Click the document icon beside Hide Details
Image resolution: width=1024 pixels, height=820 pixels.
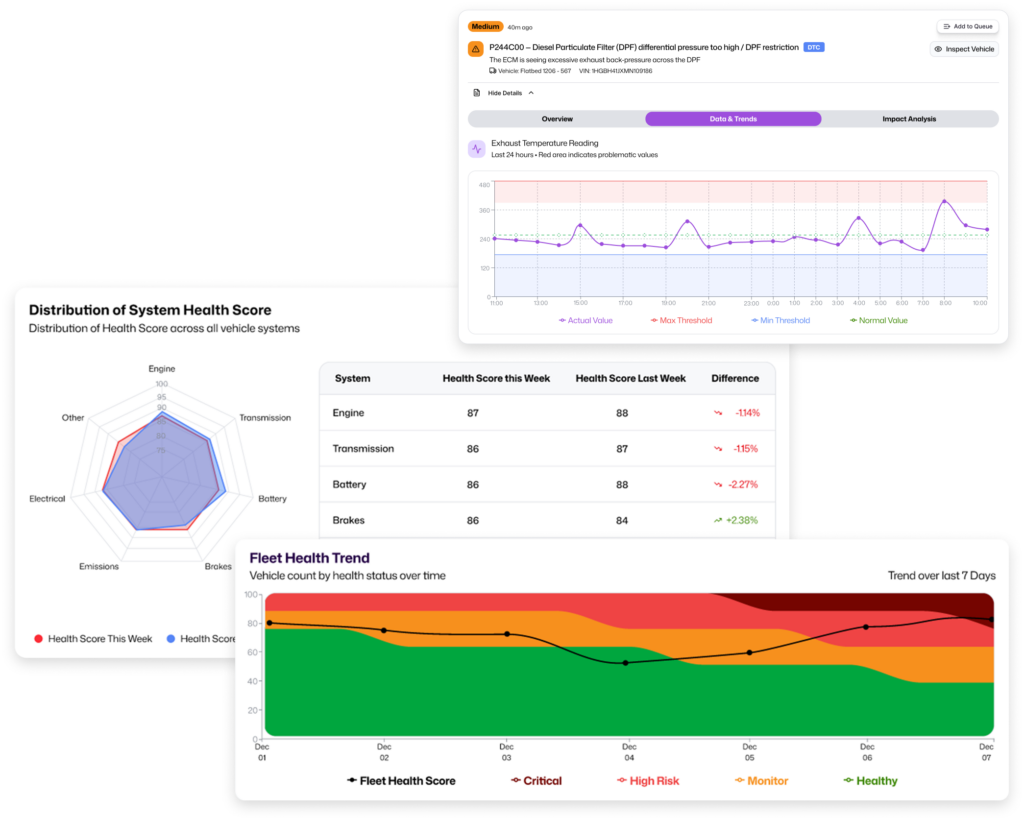(x=475, y=93)
